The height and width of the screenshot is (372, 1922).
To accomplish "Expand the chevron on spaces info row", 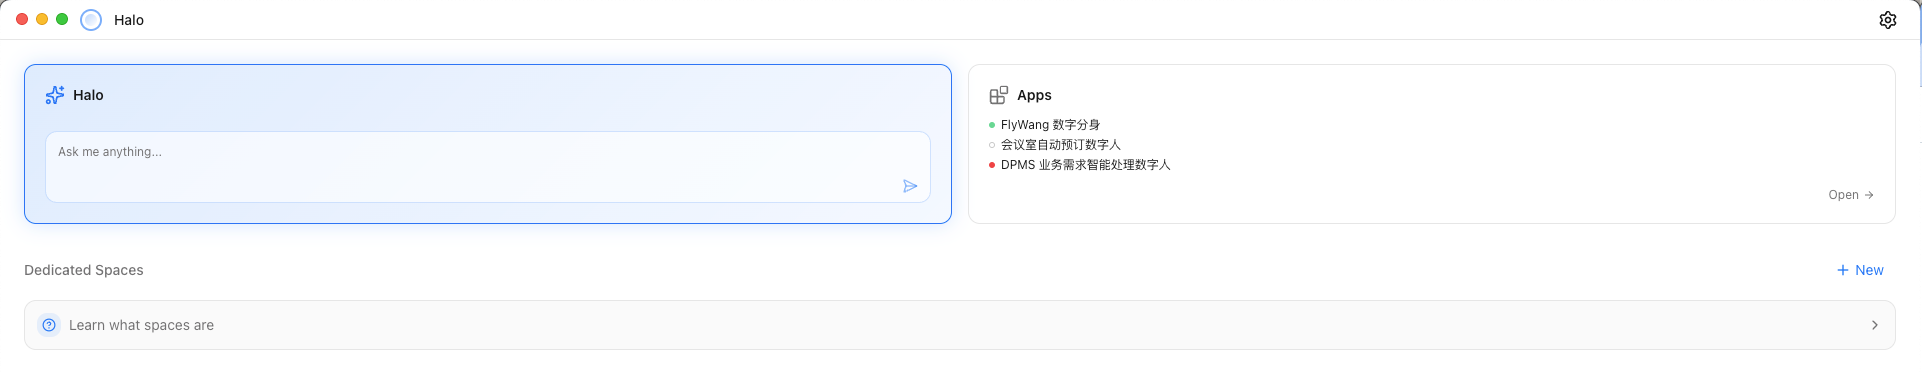I will point(1874,325).
